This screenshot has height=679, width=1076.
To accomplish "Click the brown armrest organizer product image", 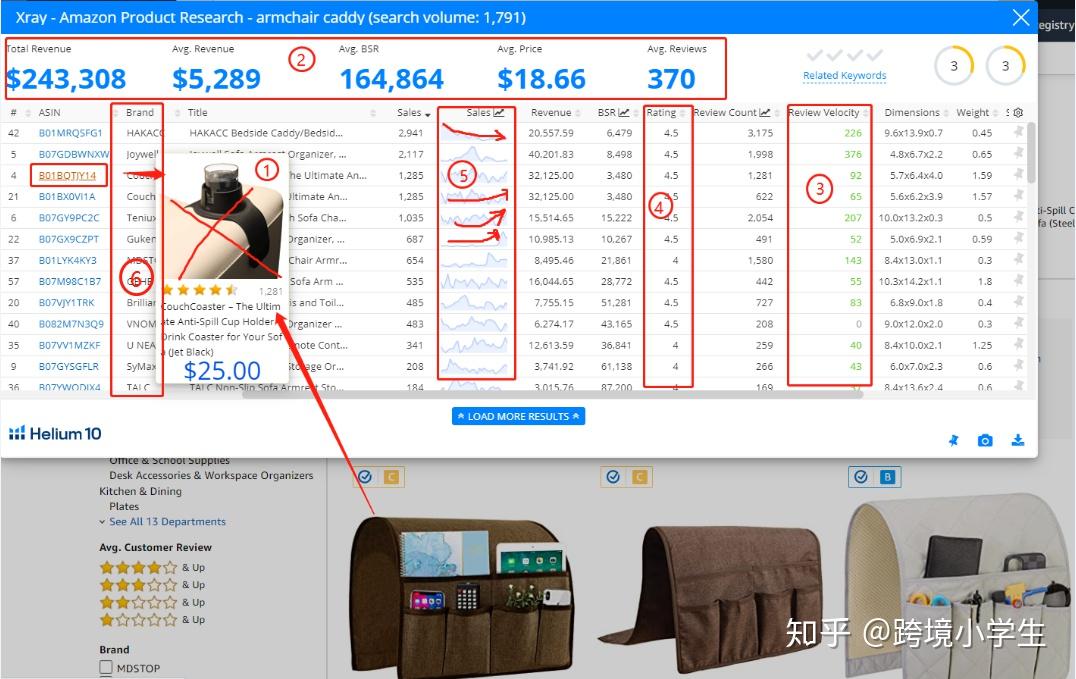I will pos(464,597).
